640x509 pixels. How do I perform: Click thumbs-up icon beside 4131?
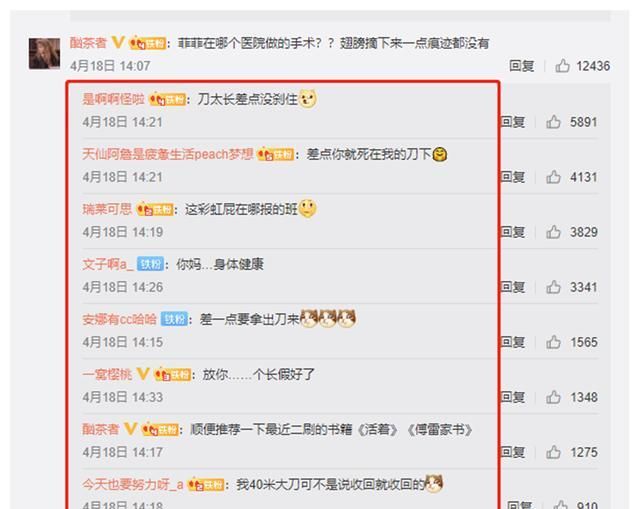(x=553, y=177)
